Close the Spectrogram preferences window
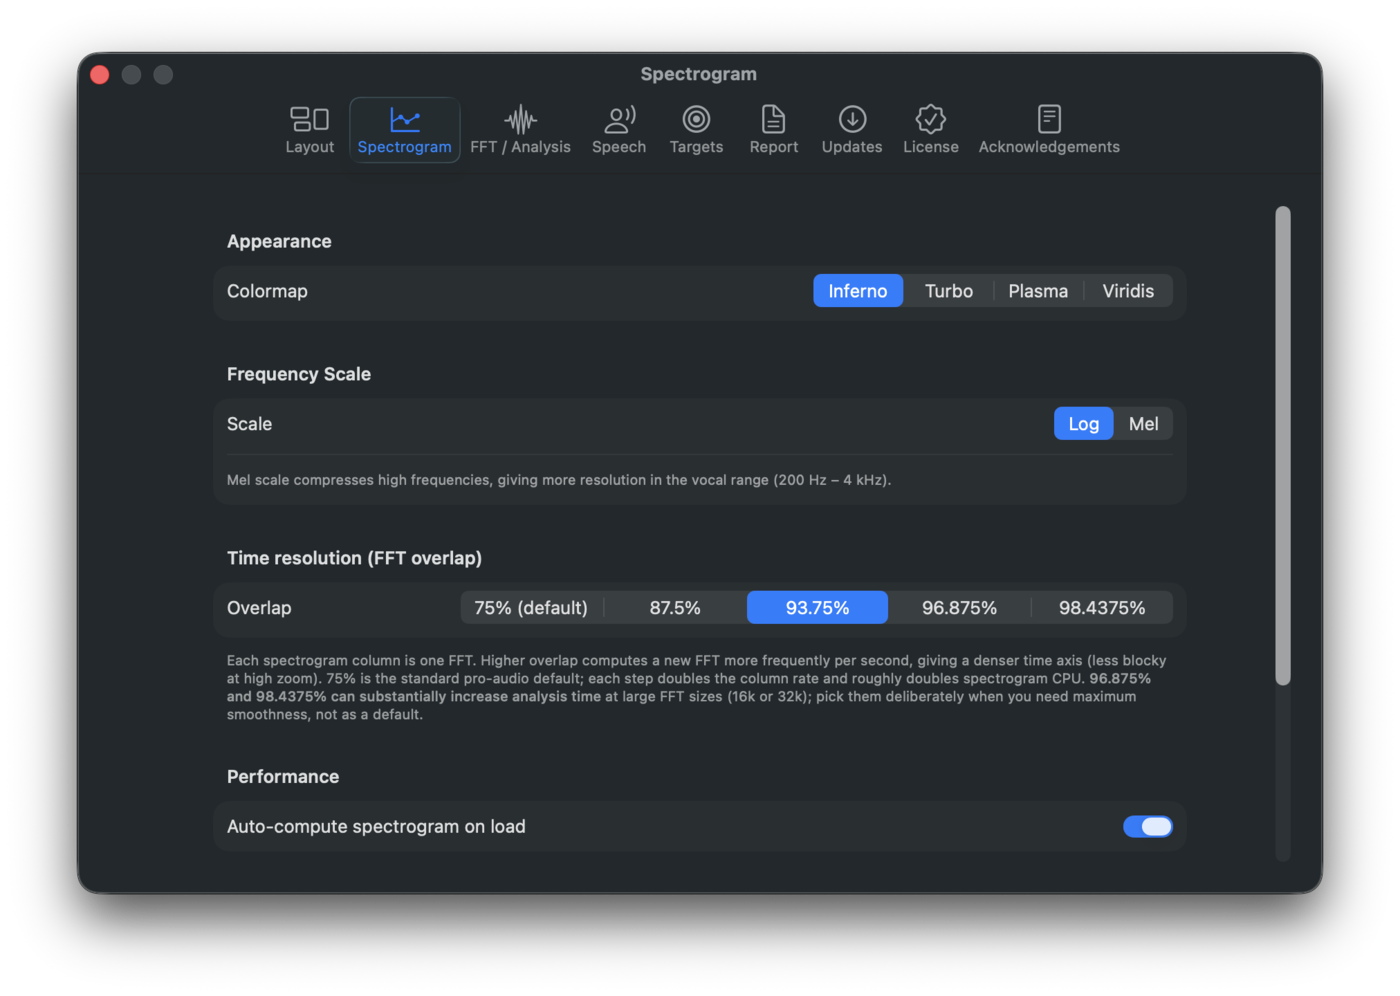 tap(100, 75)
